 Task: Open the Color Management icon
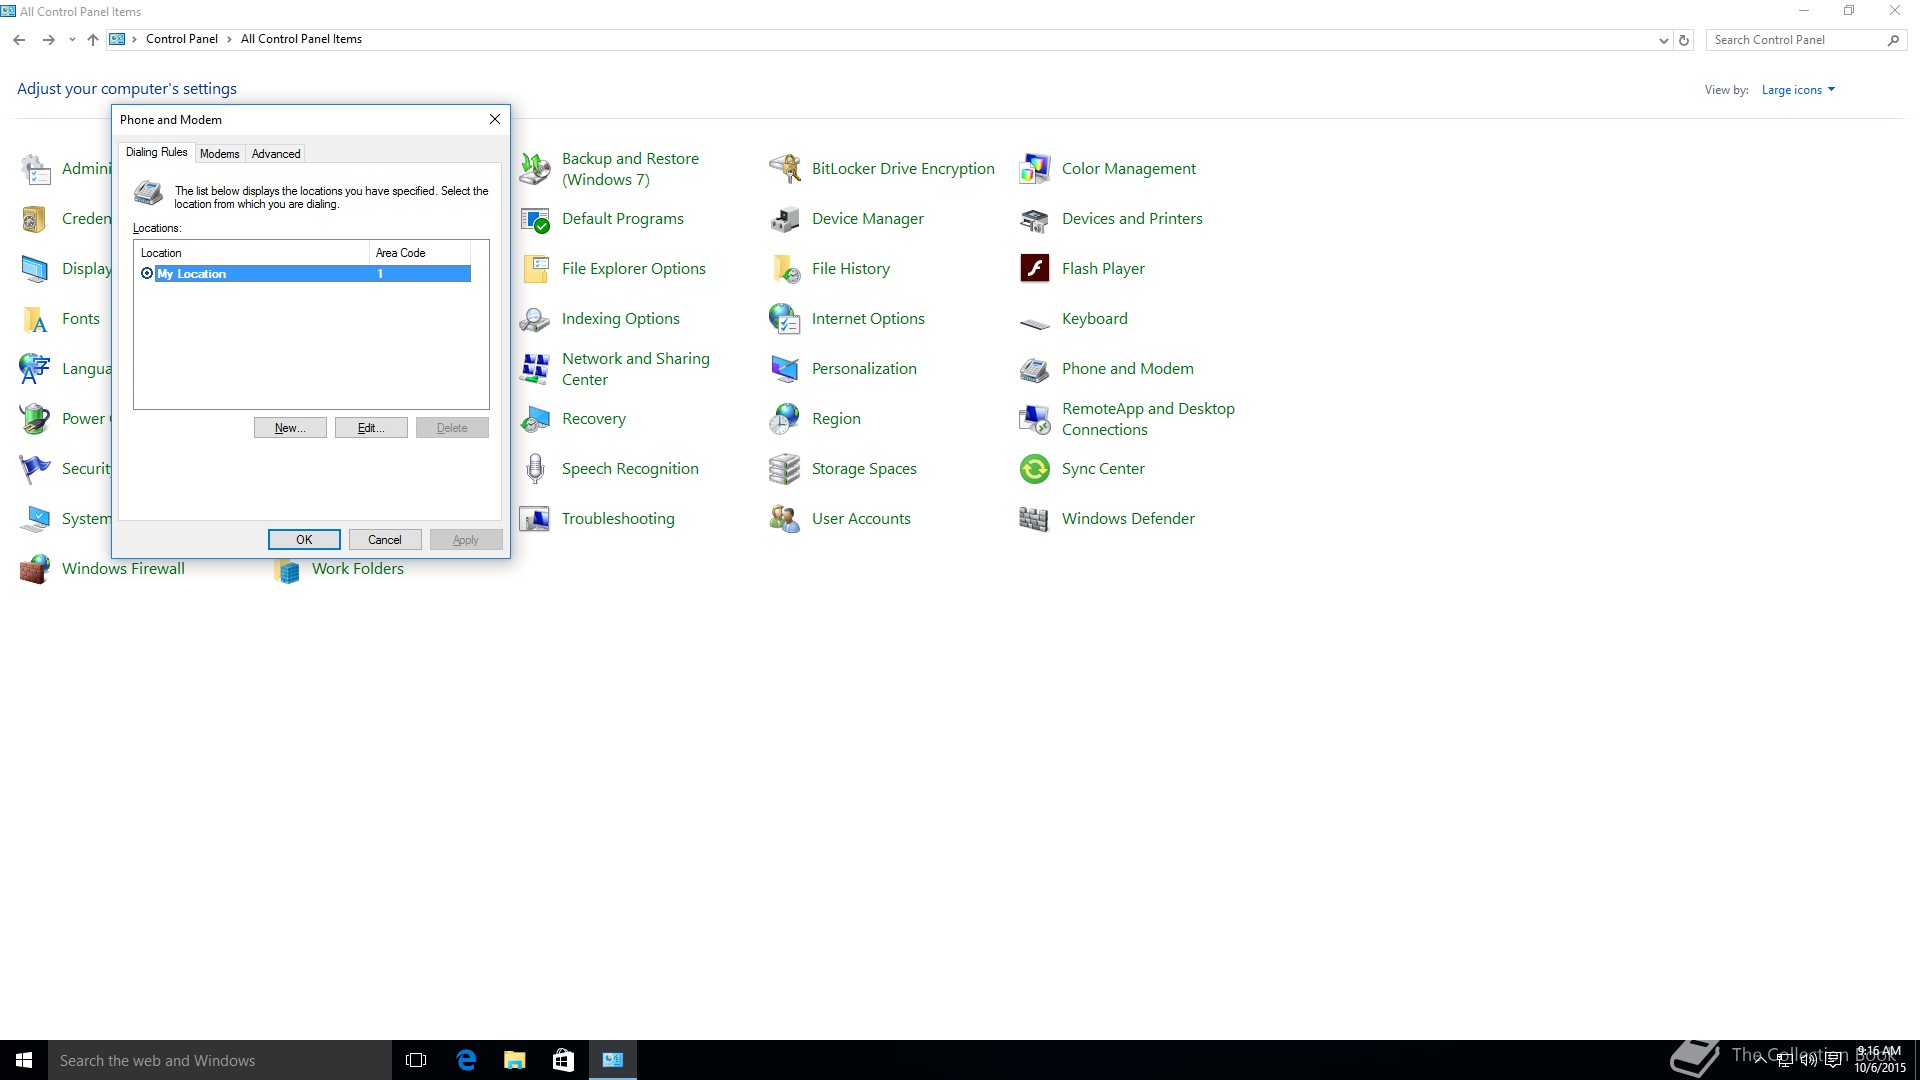1035,169
